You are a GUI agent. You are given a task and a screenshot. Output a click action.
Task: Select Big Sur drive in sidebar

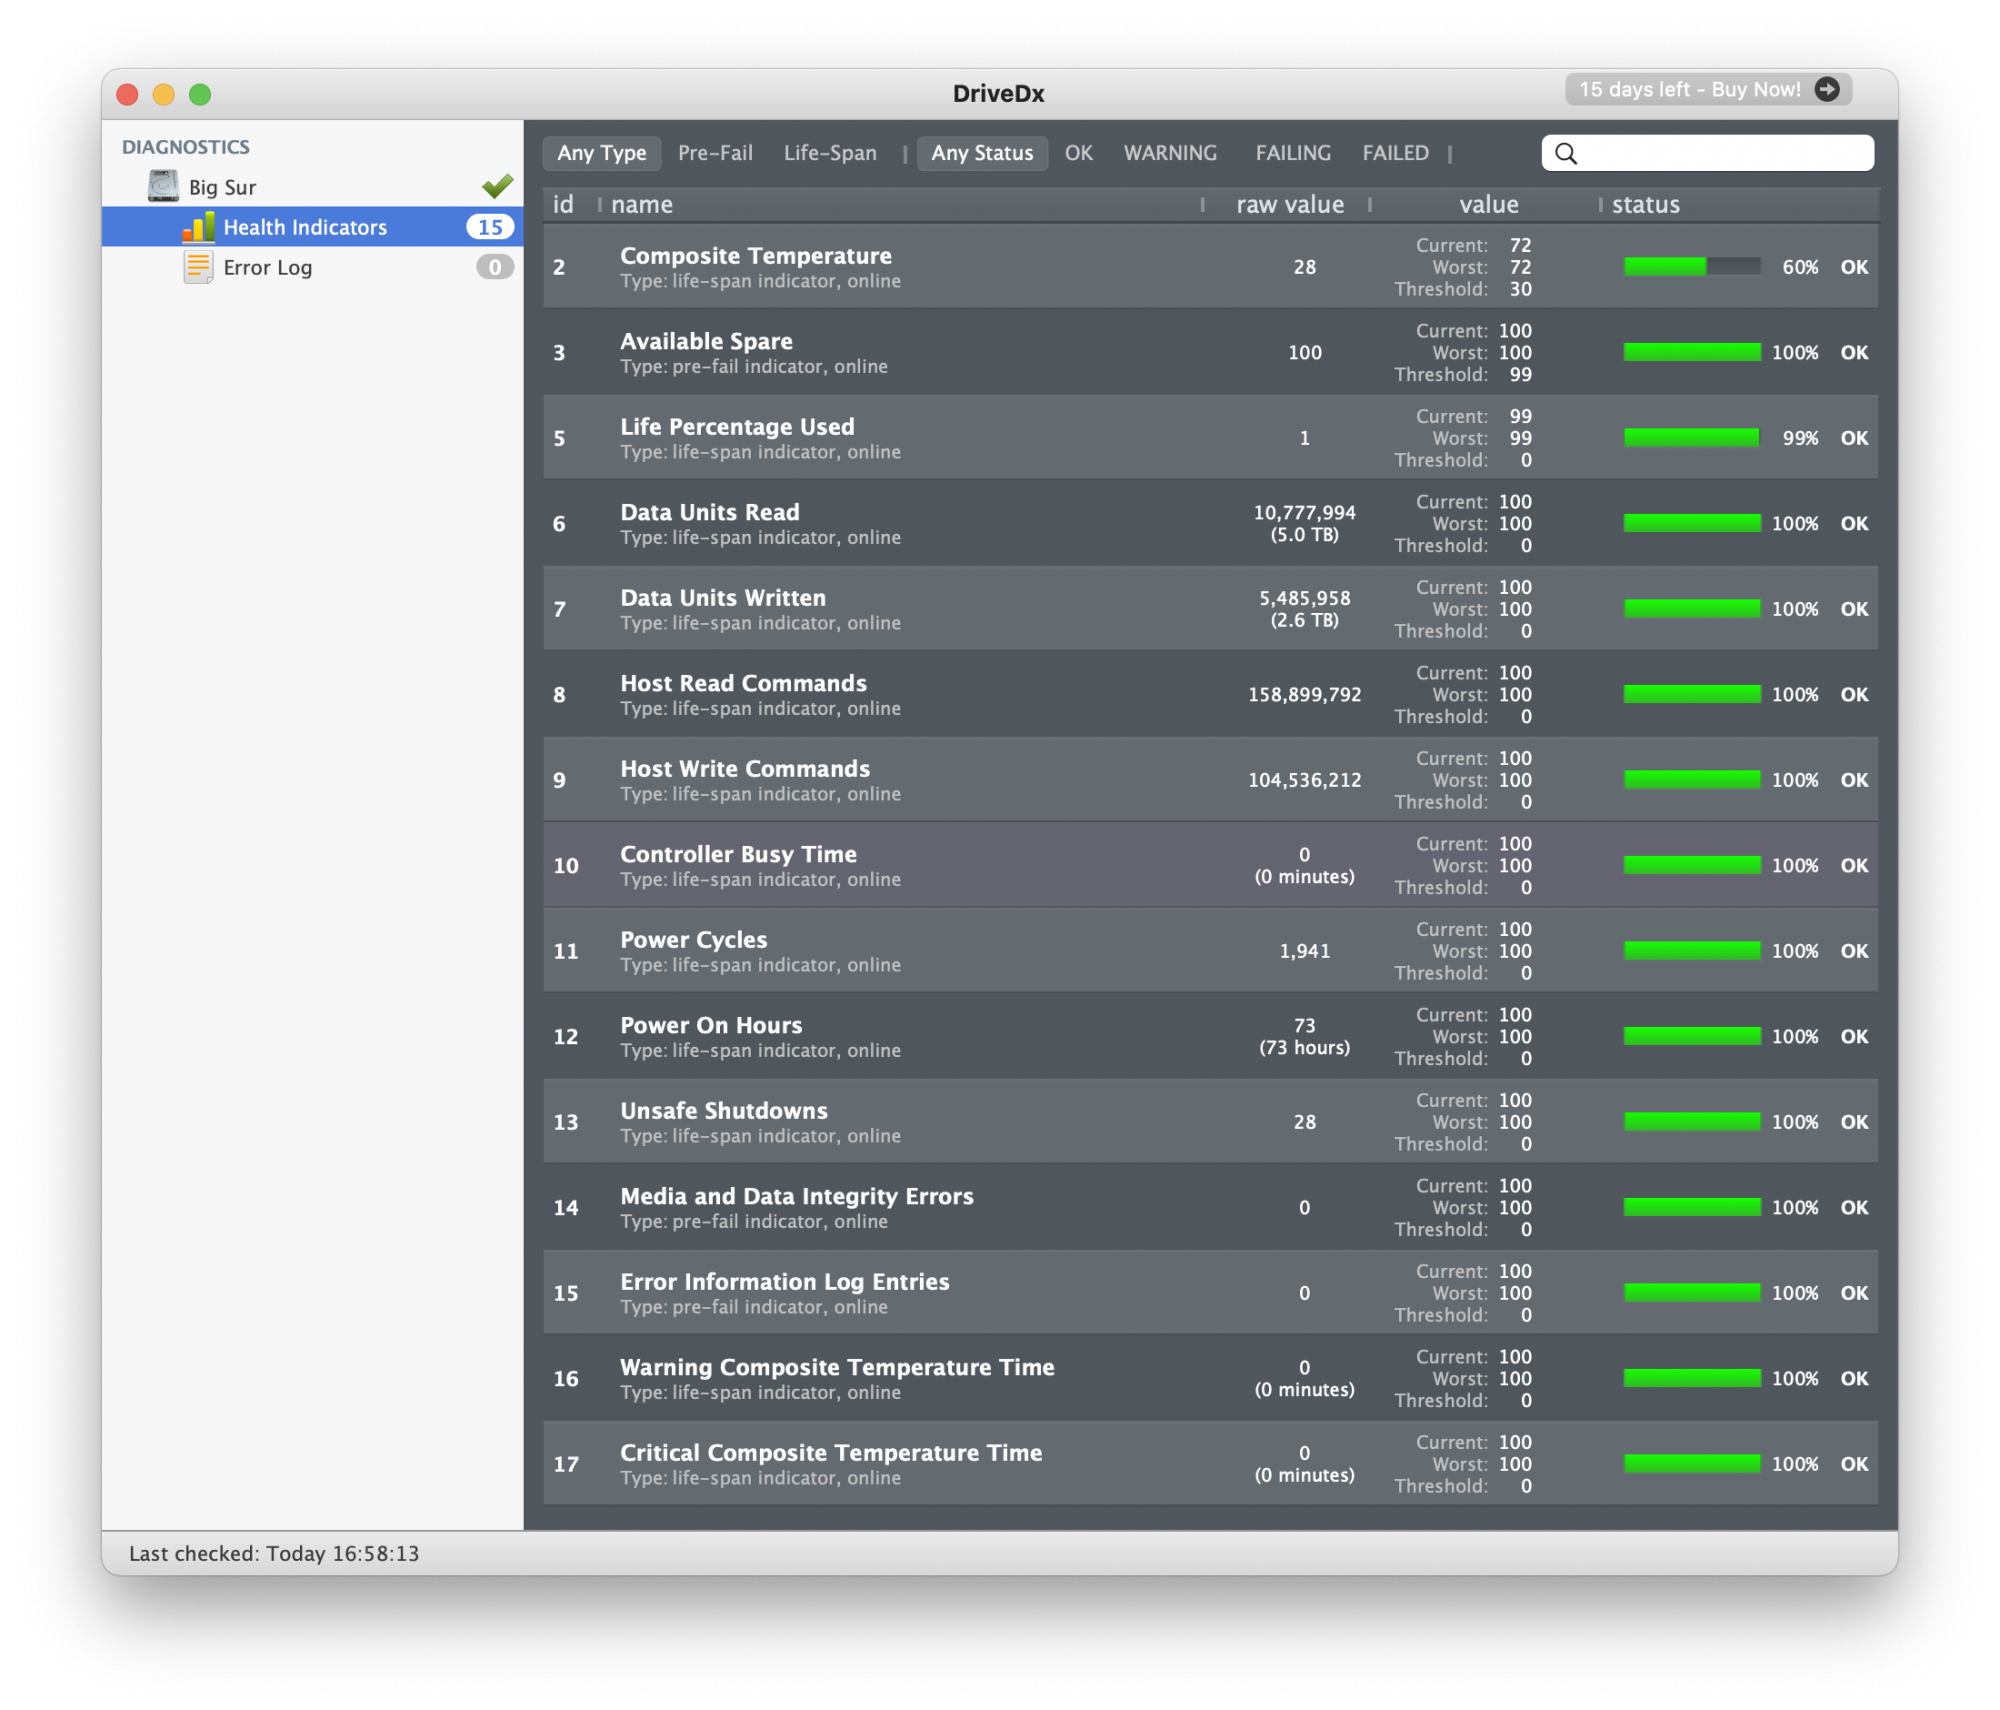click(312, 186)
